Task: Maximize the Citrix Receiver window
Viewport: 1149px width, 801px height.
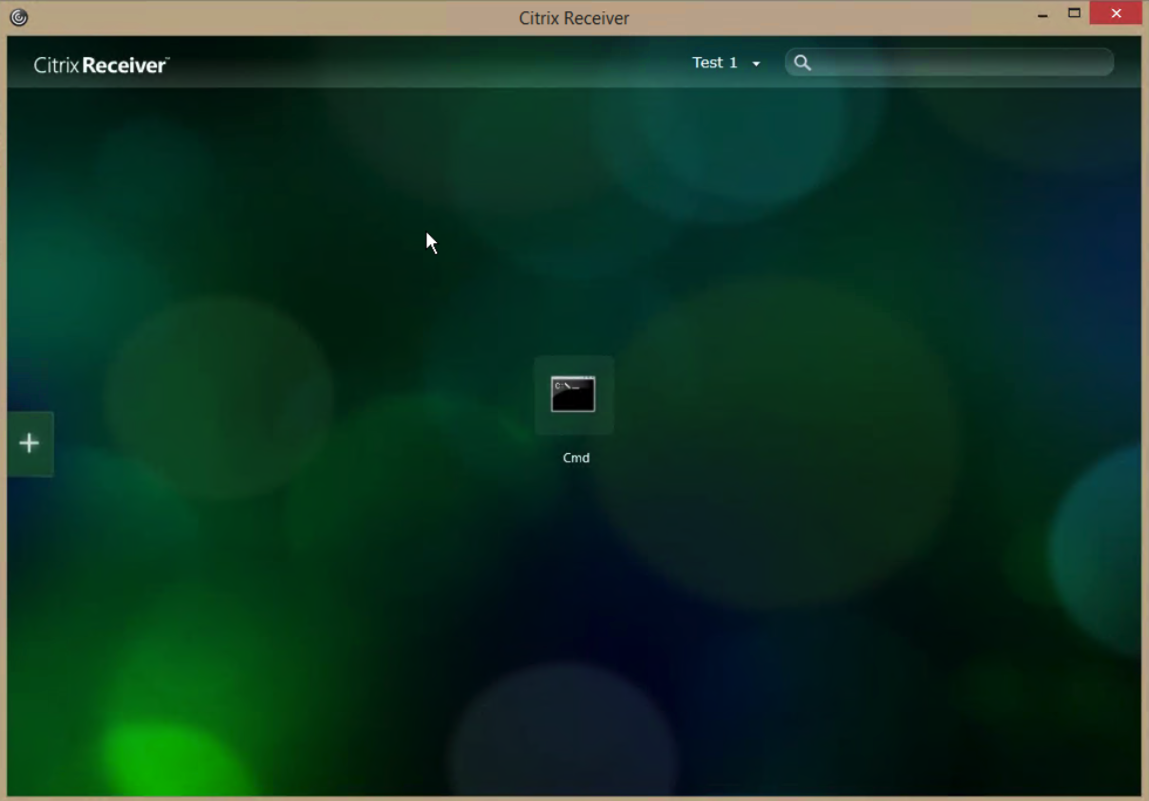Action: pos(1074,13)
